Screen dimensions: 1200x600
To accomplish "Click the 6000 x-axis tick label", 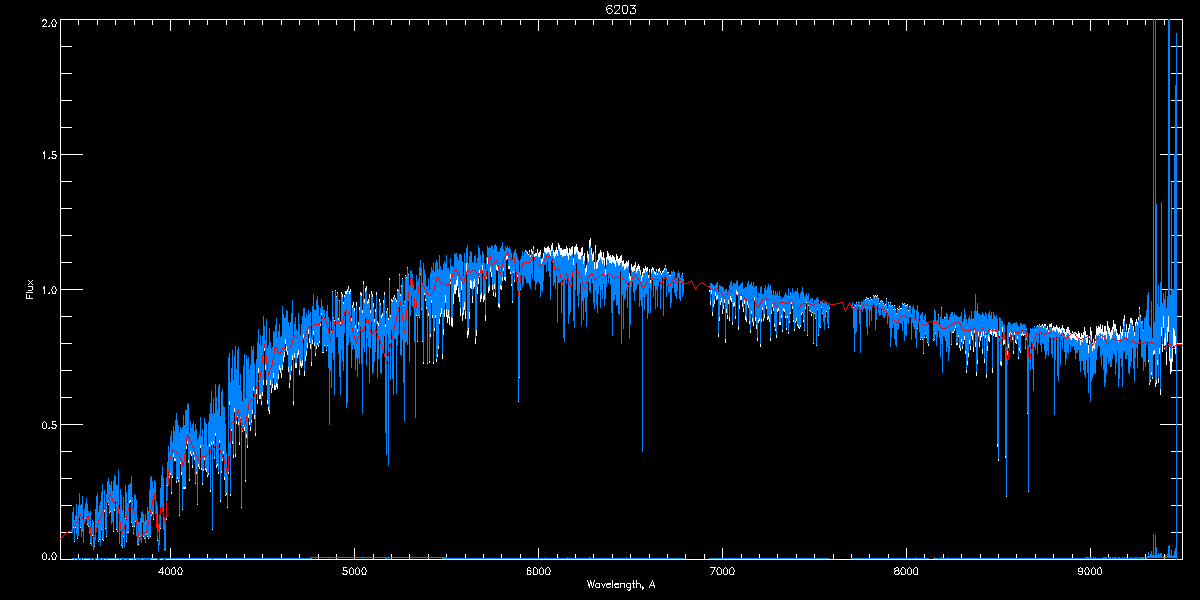I will point(538,571).
